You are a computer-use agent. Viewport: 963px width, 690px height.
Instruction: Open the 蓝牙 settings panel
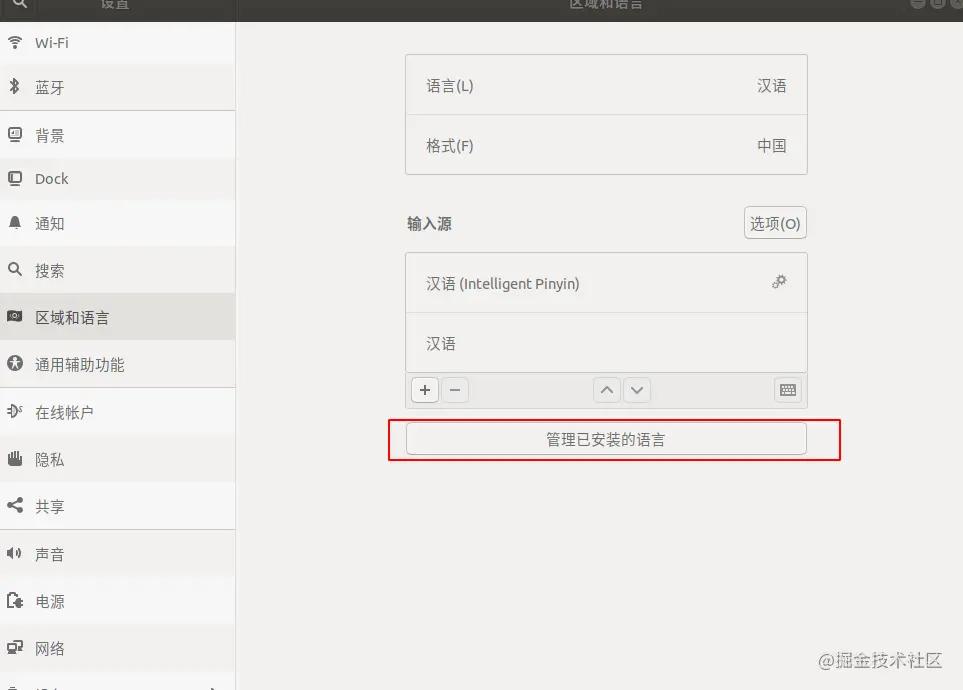[117, 87]
